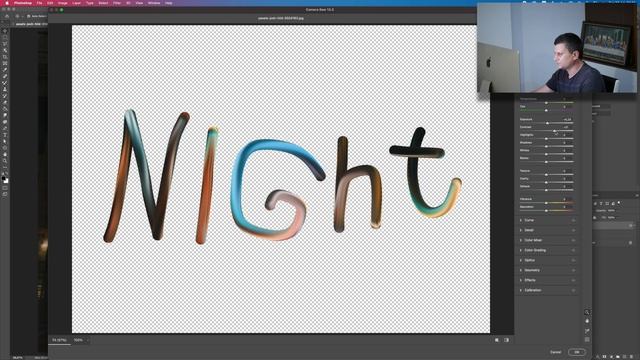This screenshot has height=360, width=640.
Task: Select the Crop tool
Action: [5, 57]
